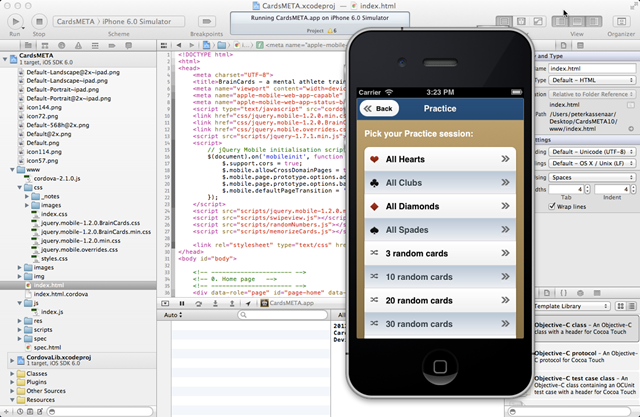Viewport: 640px width, 417px height.
Task: Tap All Clubs in simulator
Action: coord(440,183)
